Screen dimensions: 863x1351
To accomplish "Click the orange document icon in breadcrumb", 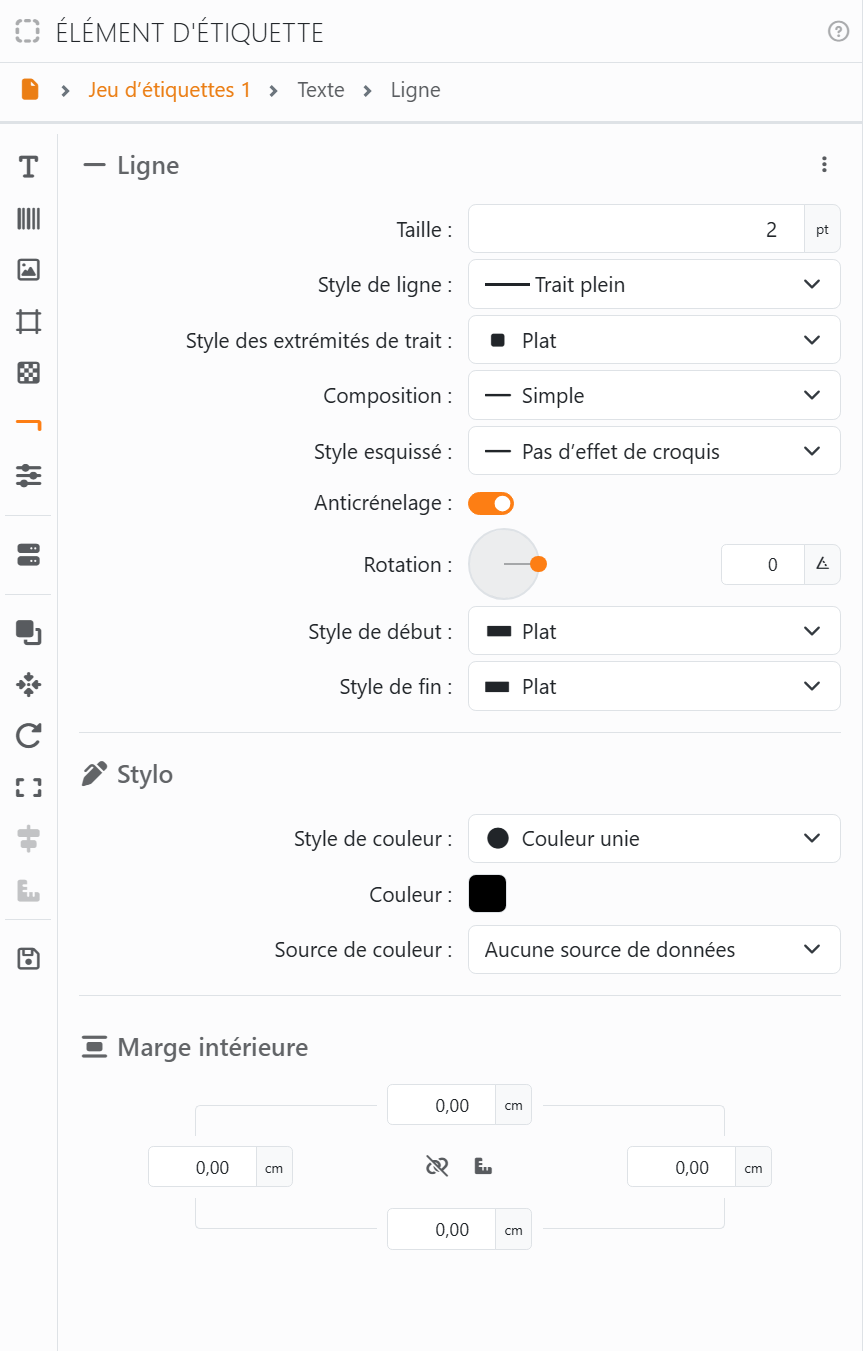I will point(30,90).
